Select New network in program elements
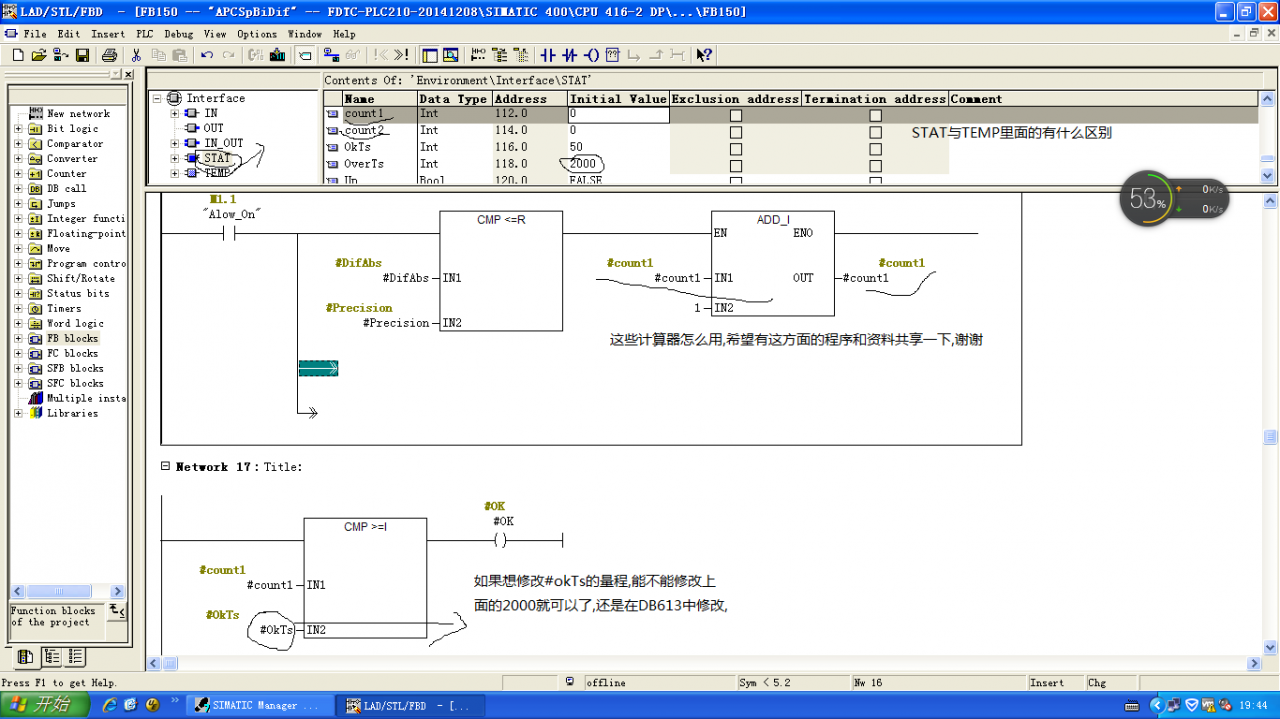 [78, 114]
